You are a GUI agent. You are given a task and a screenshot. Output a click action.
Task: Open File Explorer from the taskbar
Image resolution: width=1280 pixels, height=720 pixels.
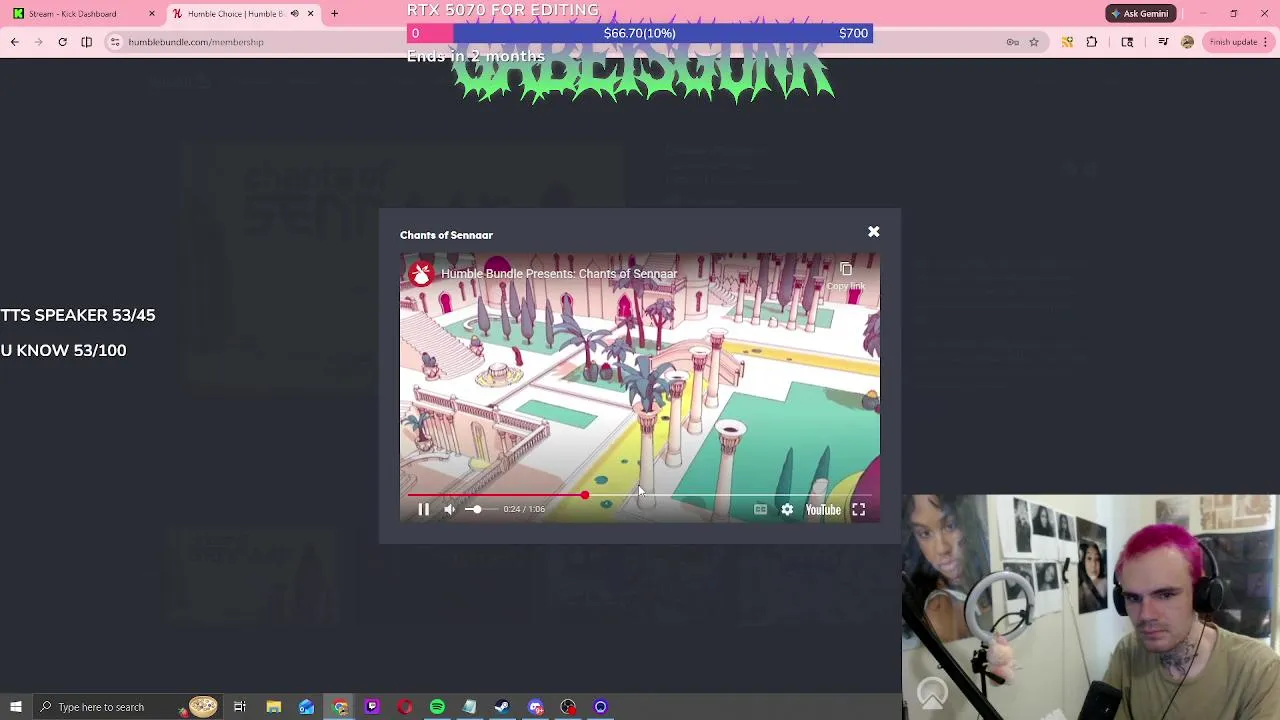point(274,707)
